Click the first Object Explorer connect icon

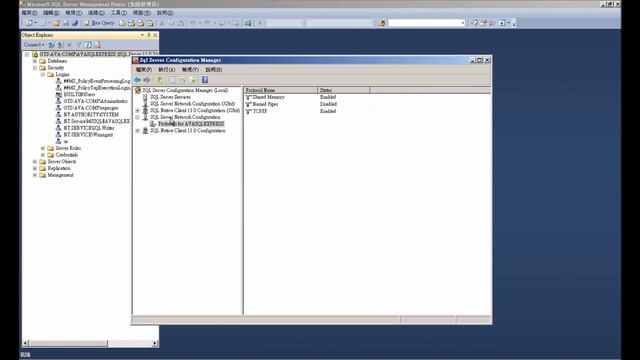(x=51, y=45)
